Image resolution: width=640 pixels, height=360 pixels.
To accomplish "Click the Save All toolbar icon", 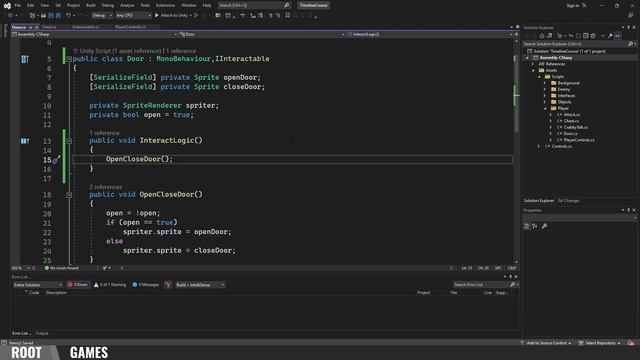I will (x=58, y=16).
